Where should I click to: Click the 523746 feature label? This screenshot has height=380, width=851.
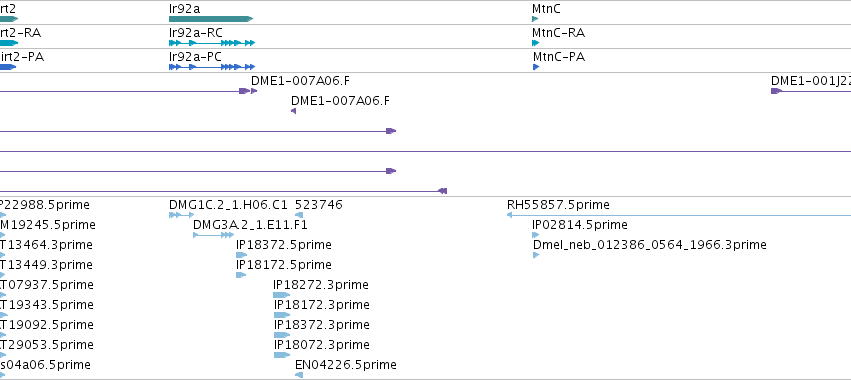(319, 205)
